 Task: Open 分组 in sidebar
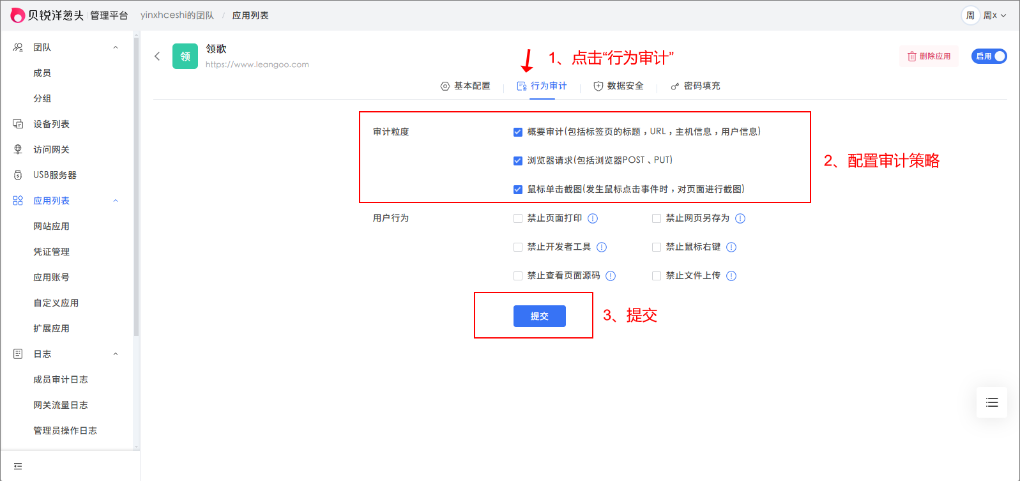(42, 98)
